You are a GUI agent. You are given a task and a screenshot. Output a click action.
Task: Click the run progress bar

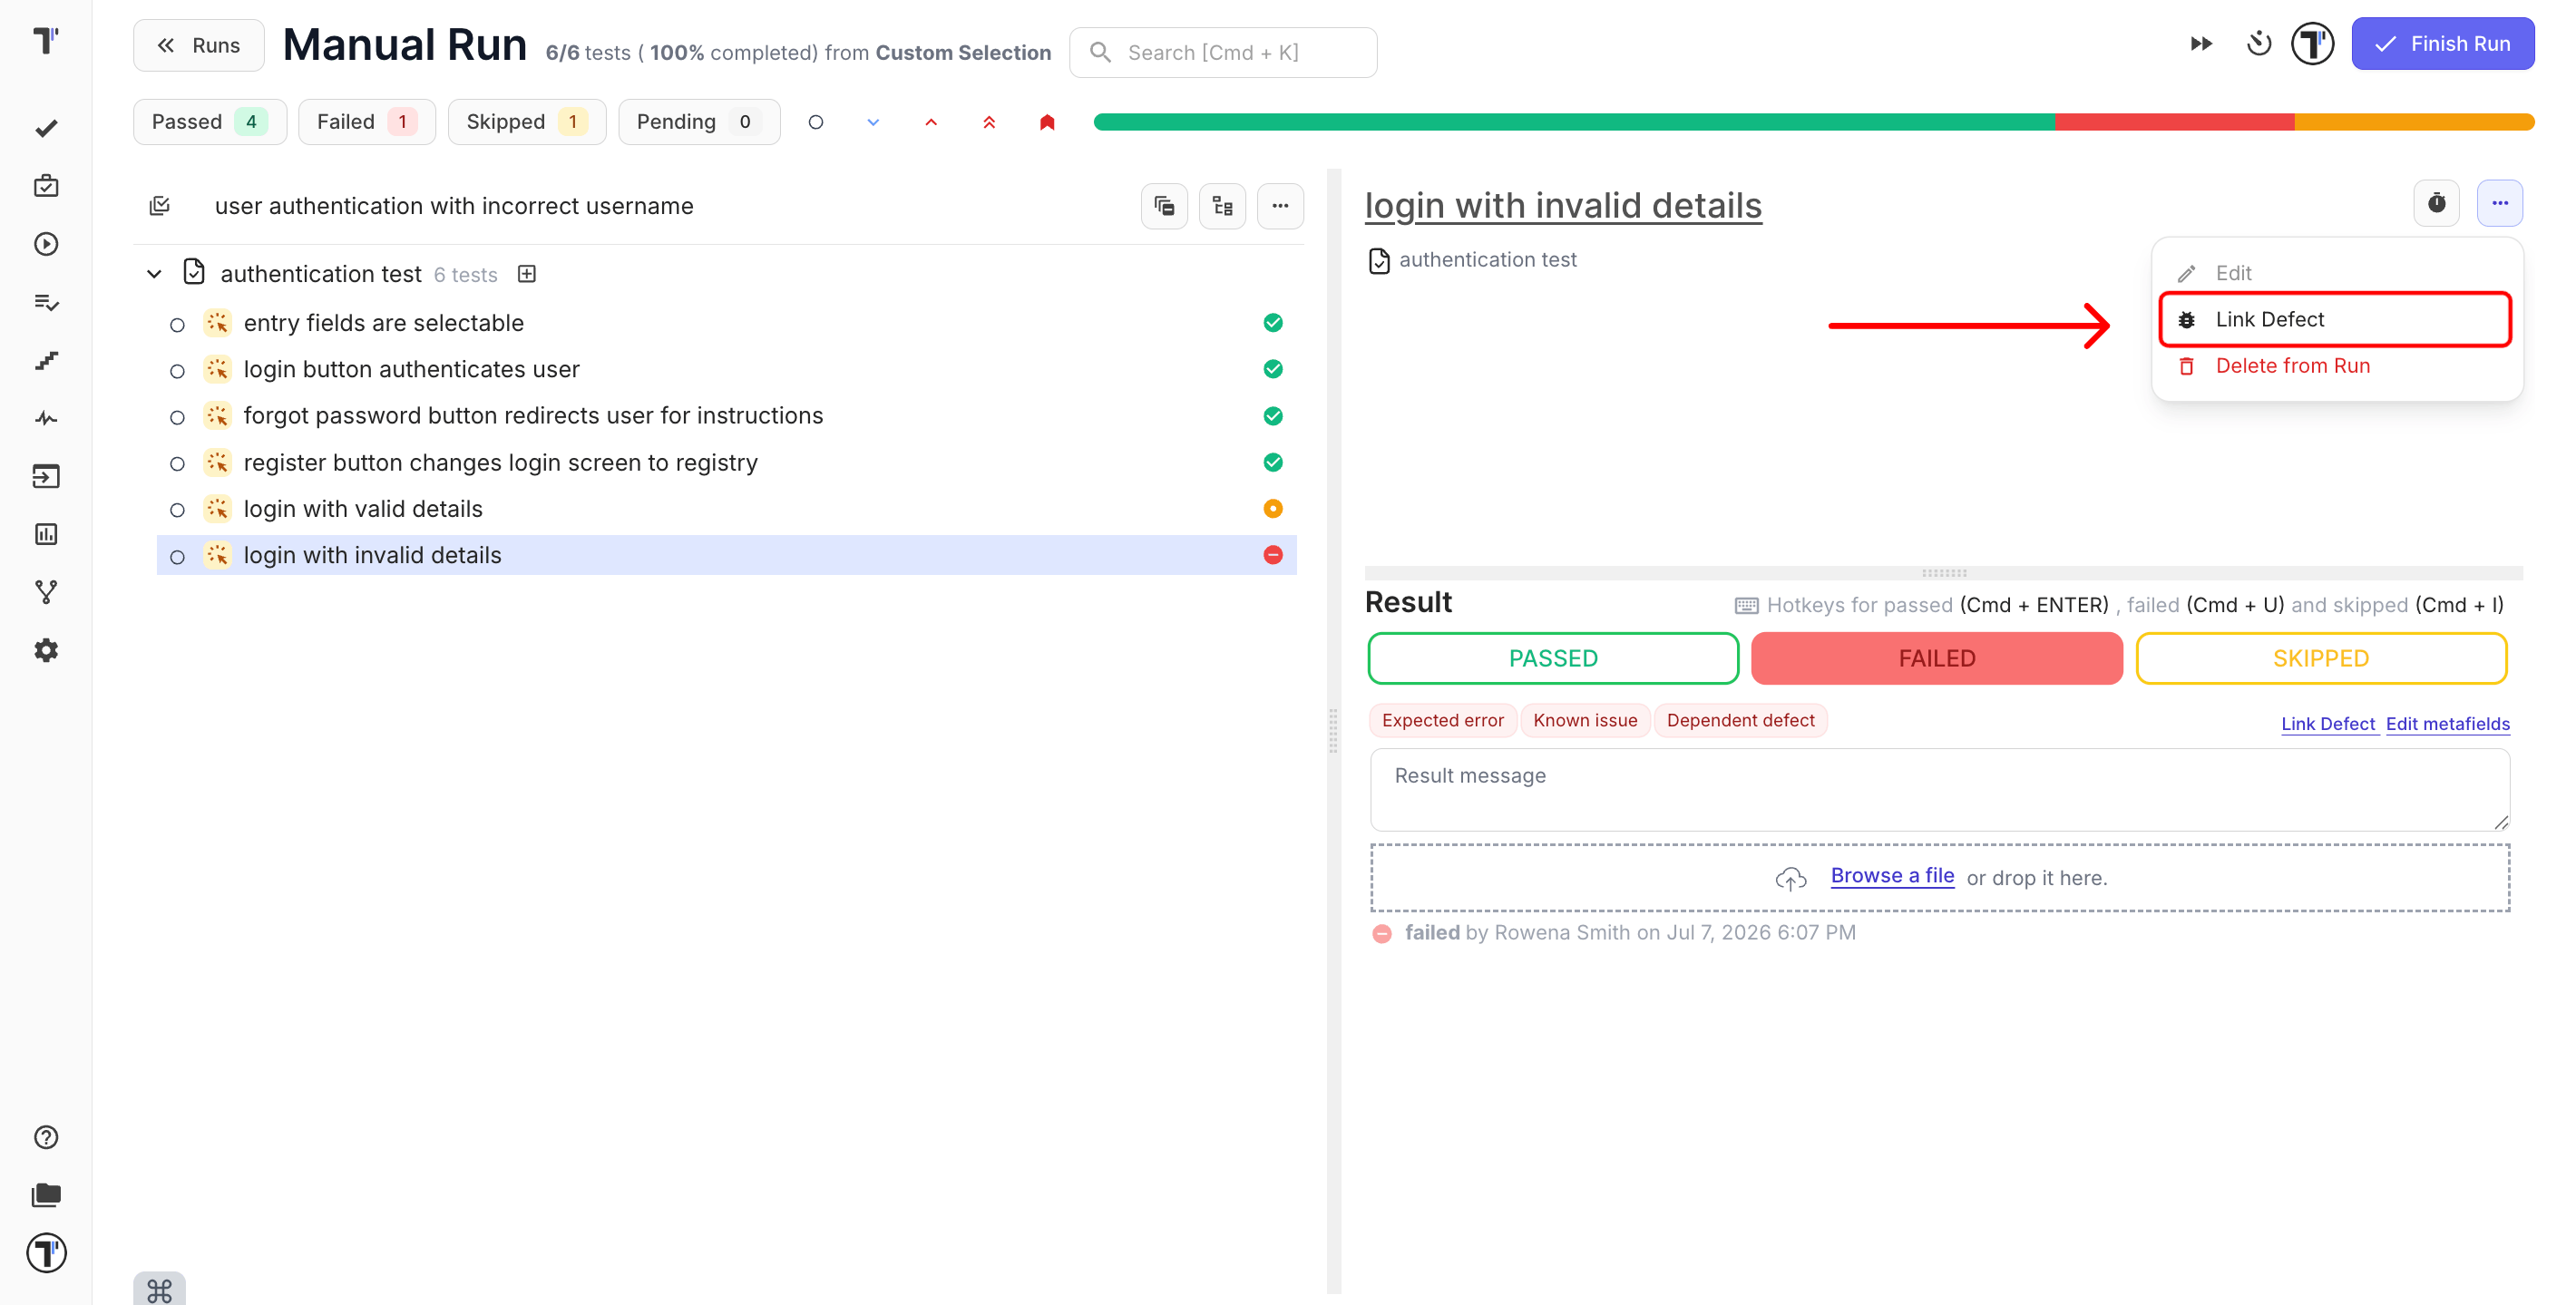pos(1814,122)
